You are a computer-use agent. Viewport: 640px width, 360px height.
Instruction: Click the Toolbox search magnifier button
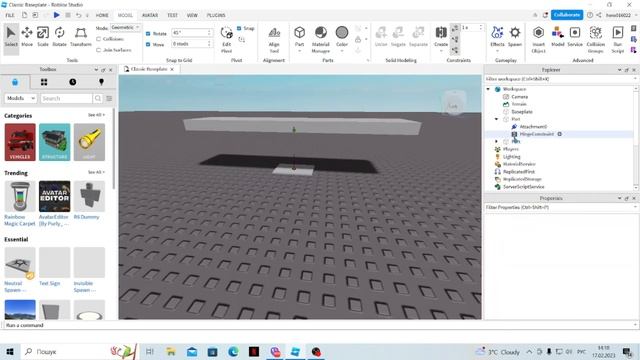[98, 98]
